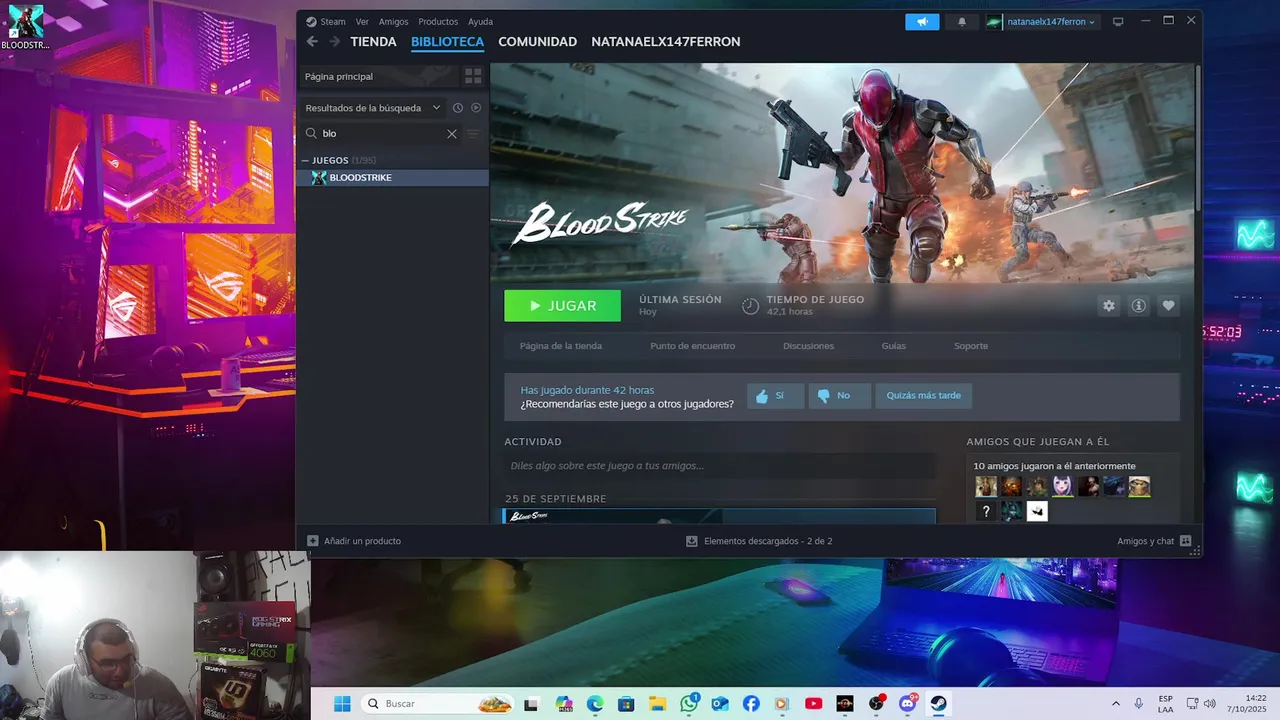Open Punto de encuentro link
The height and width of the screenshot is (720, 1280).
click(x=692, y=346)
